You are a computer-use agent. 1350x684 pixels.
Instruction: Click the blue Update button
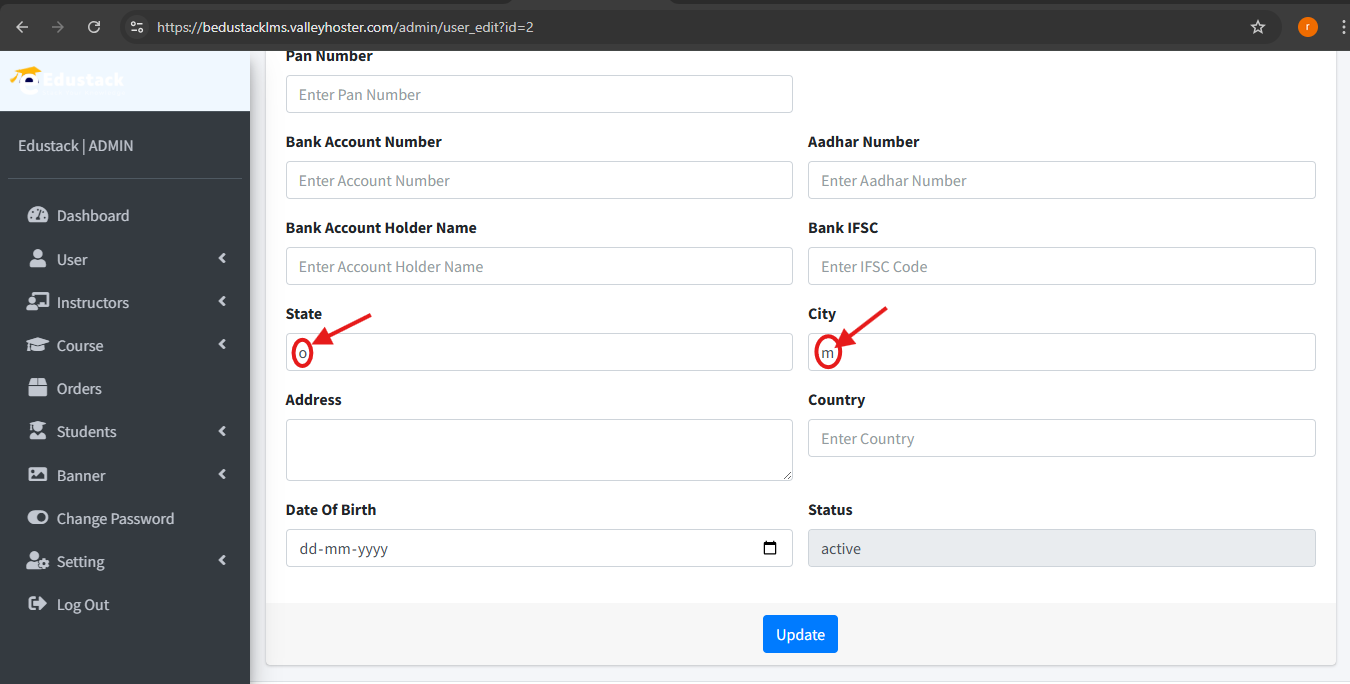pyautogui.click(x=800, y=634)
